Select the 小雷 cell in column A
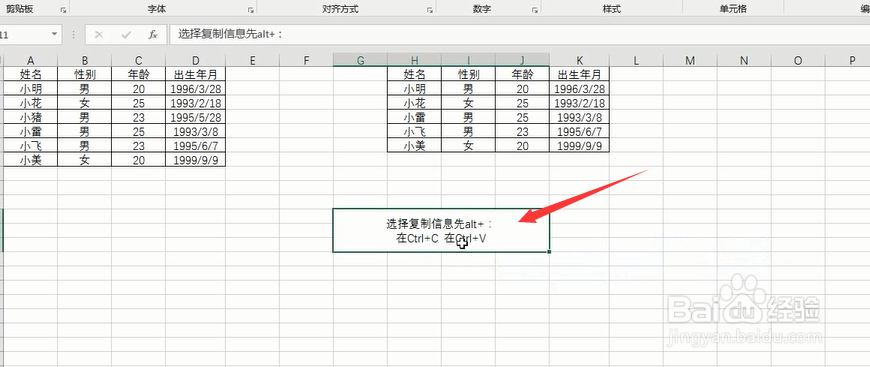The height and width of the screenshot is (367, 870). point(31,132)
